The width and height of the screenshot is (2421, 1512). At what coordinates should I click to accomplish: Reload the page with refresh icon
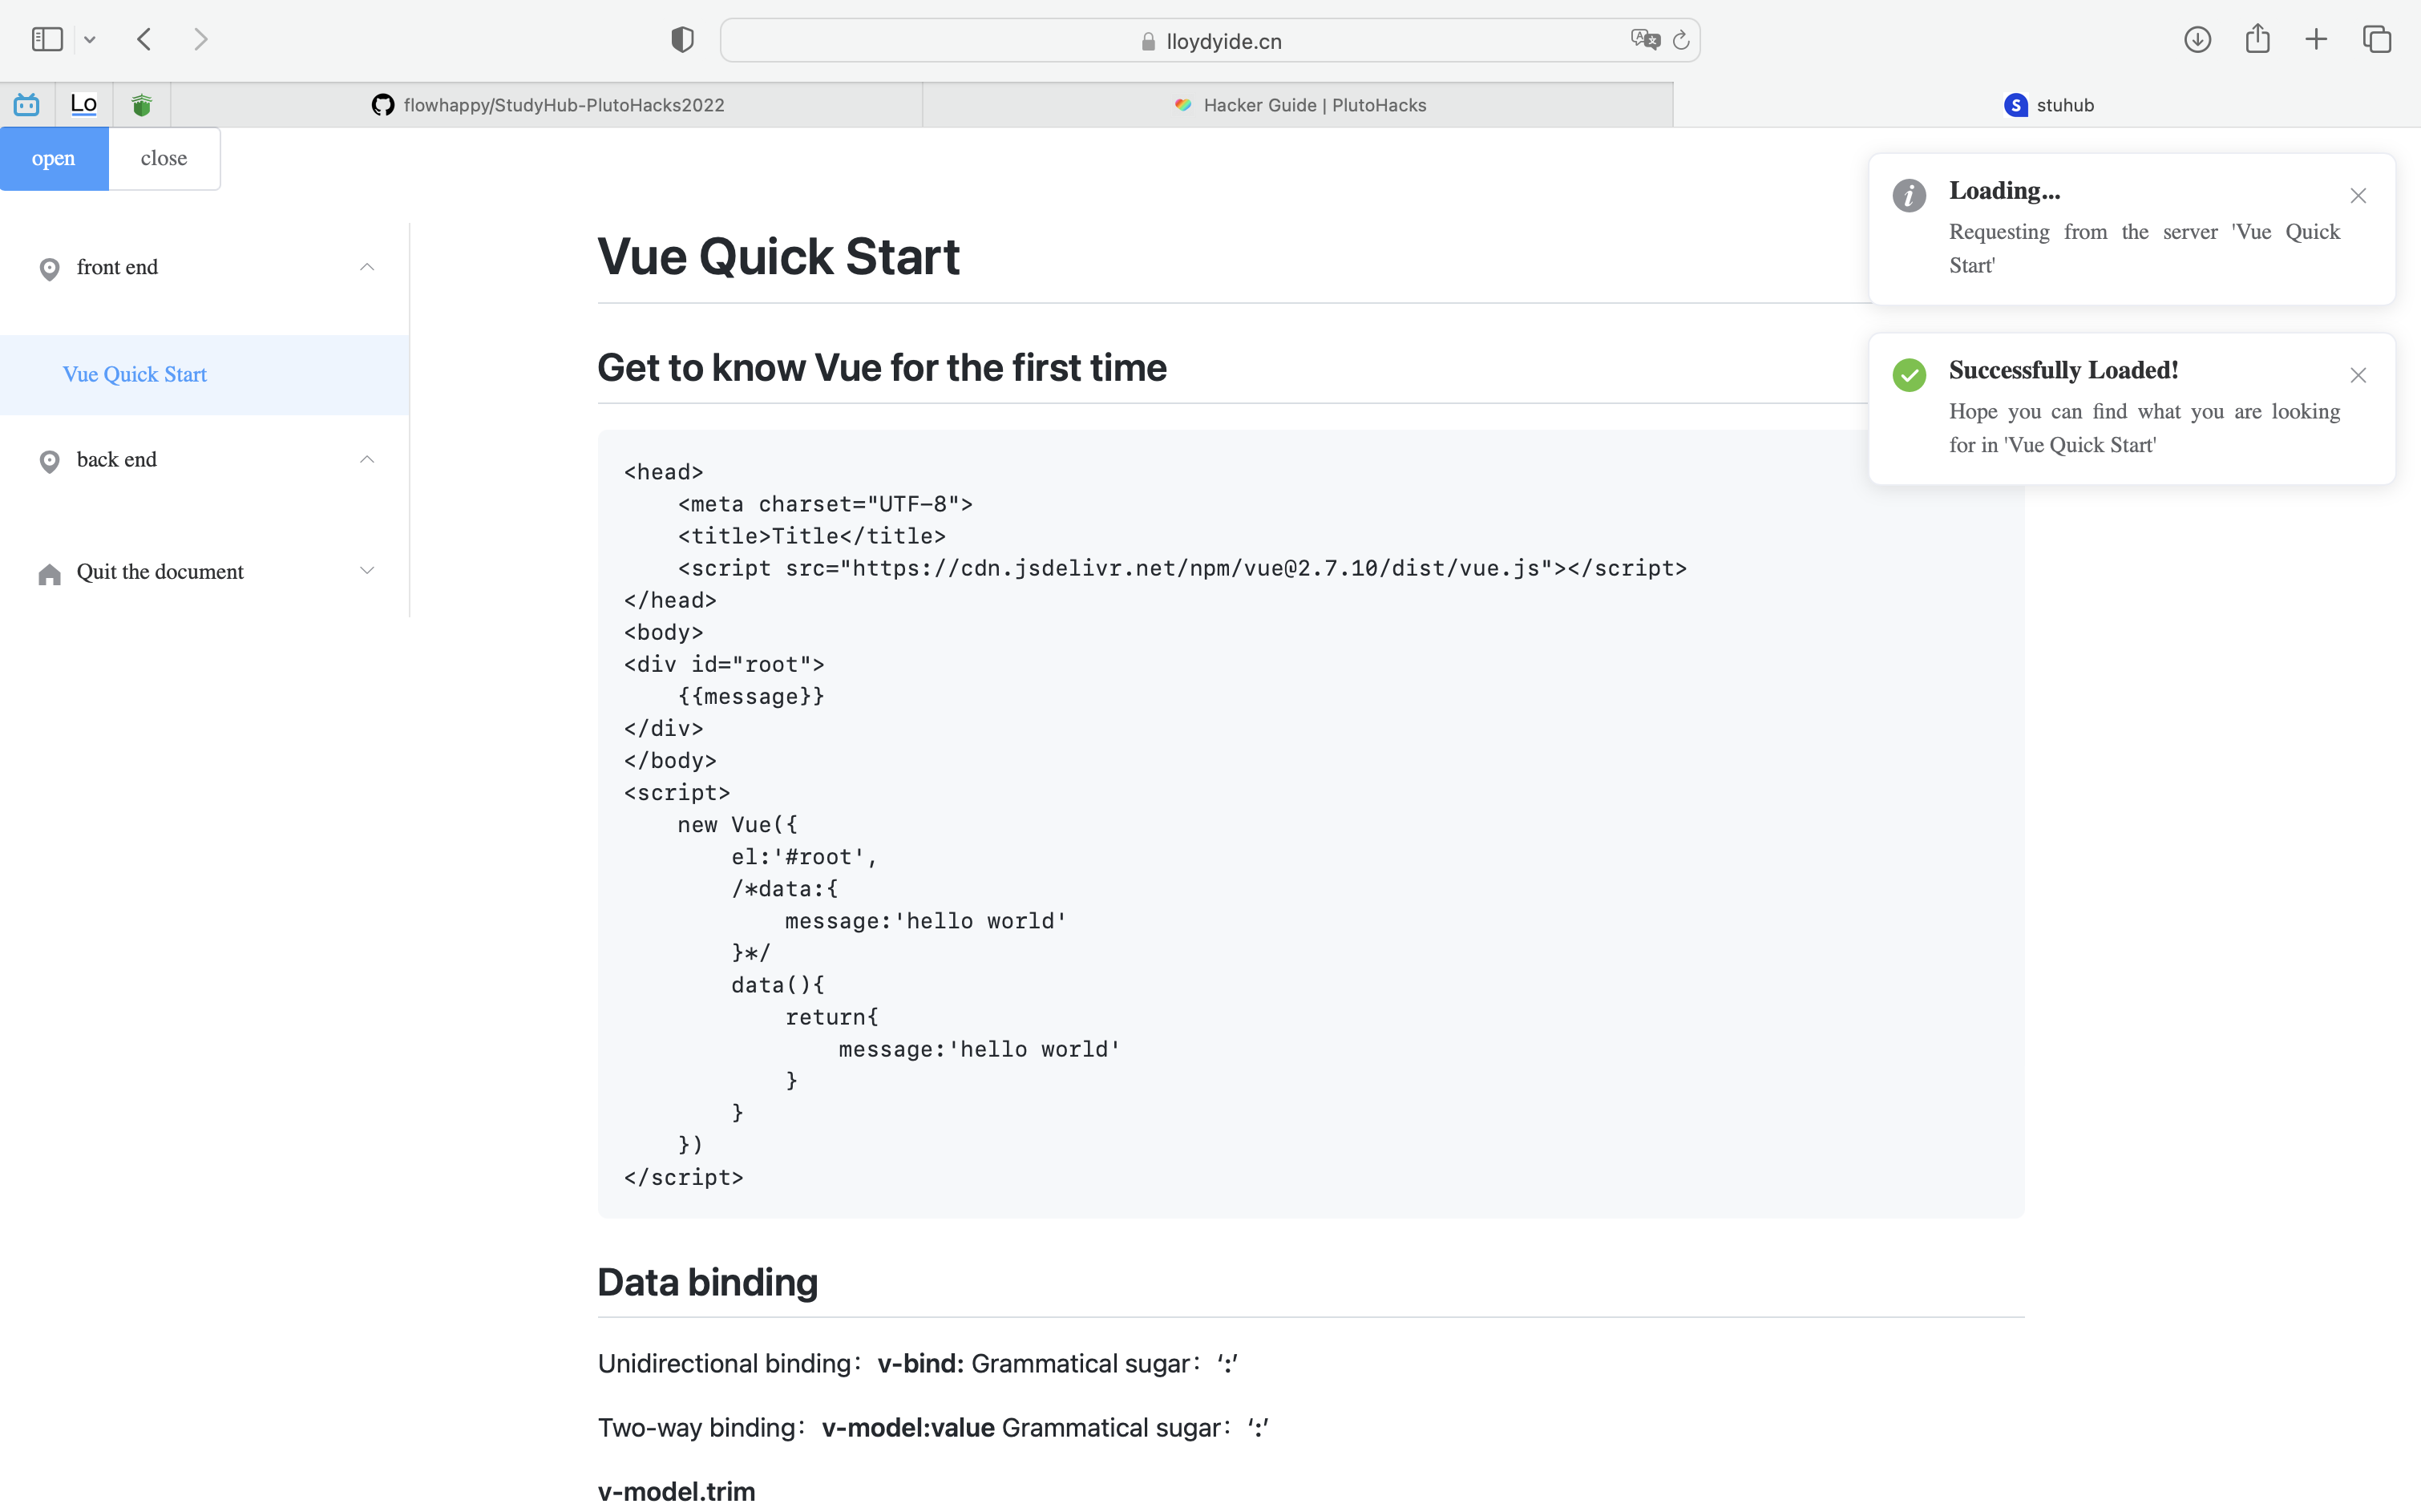pos(1681,40)
